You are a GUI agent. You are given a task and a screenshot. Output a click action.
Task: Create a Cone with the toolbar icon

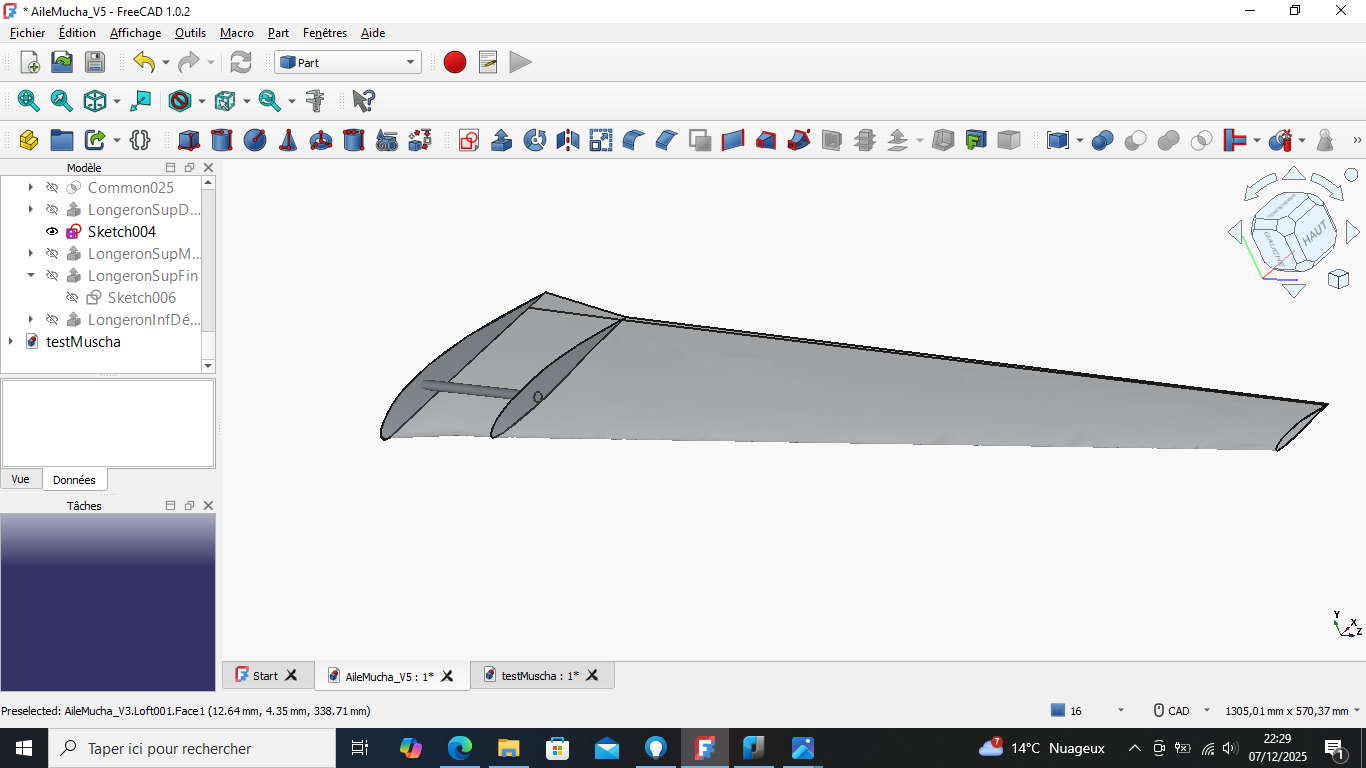pos(288,140)
